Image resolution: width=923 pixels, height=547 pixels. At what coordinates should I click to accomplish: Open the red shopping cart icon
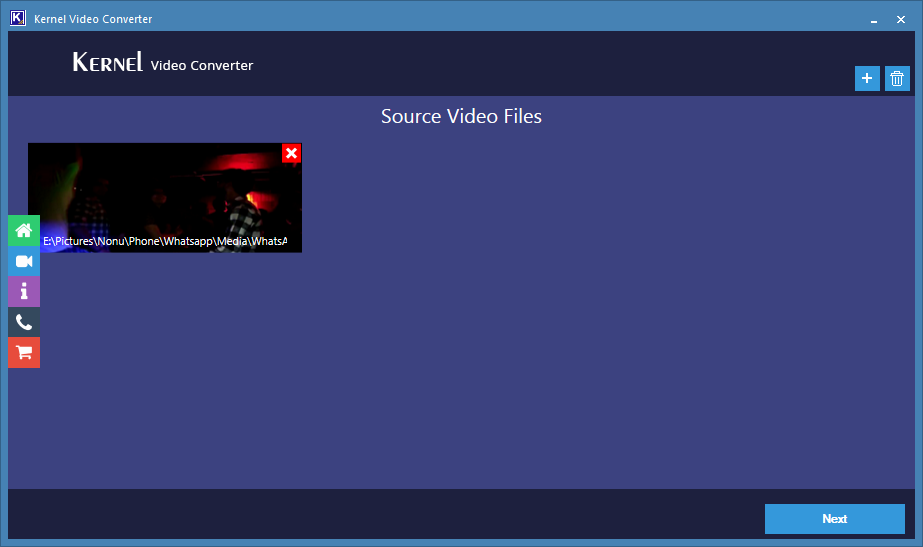click(24, 352)
